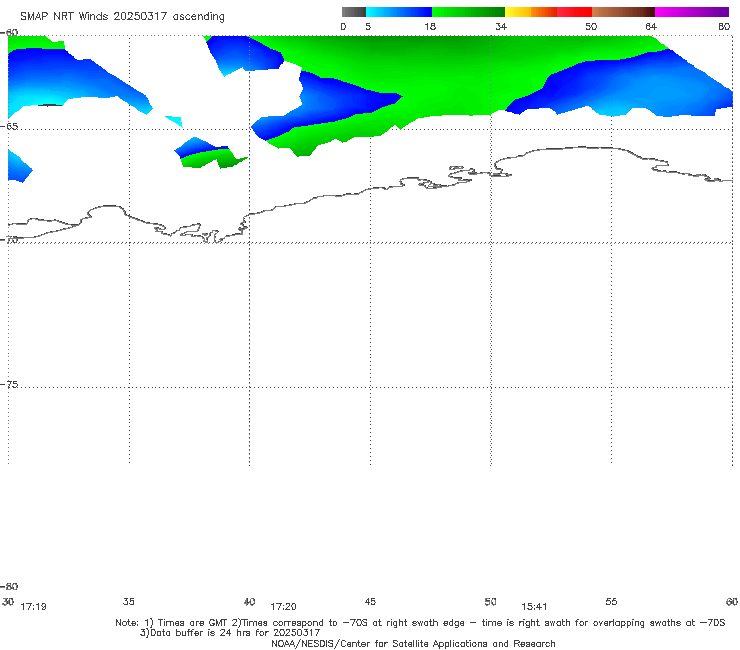Click the brown segment of the color bar
This screenshot has width=740, height=650.
[x=623, y=12]
